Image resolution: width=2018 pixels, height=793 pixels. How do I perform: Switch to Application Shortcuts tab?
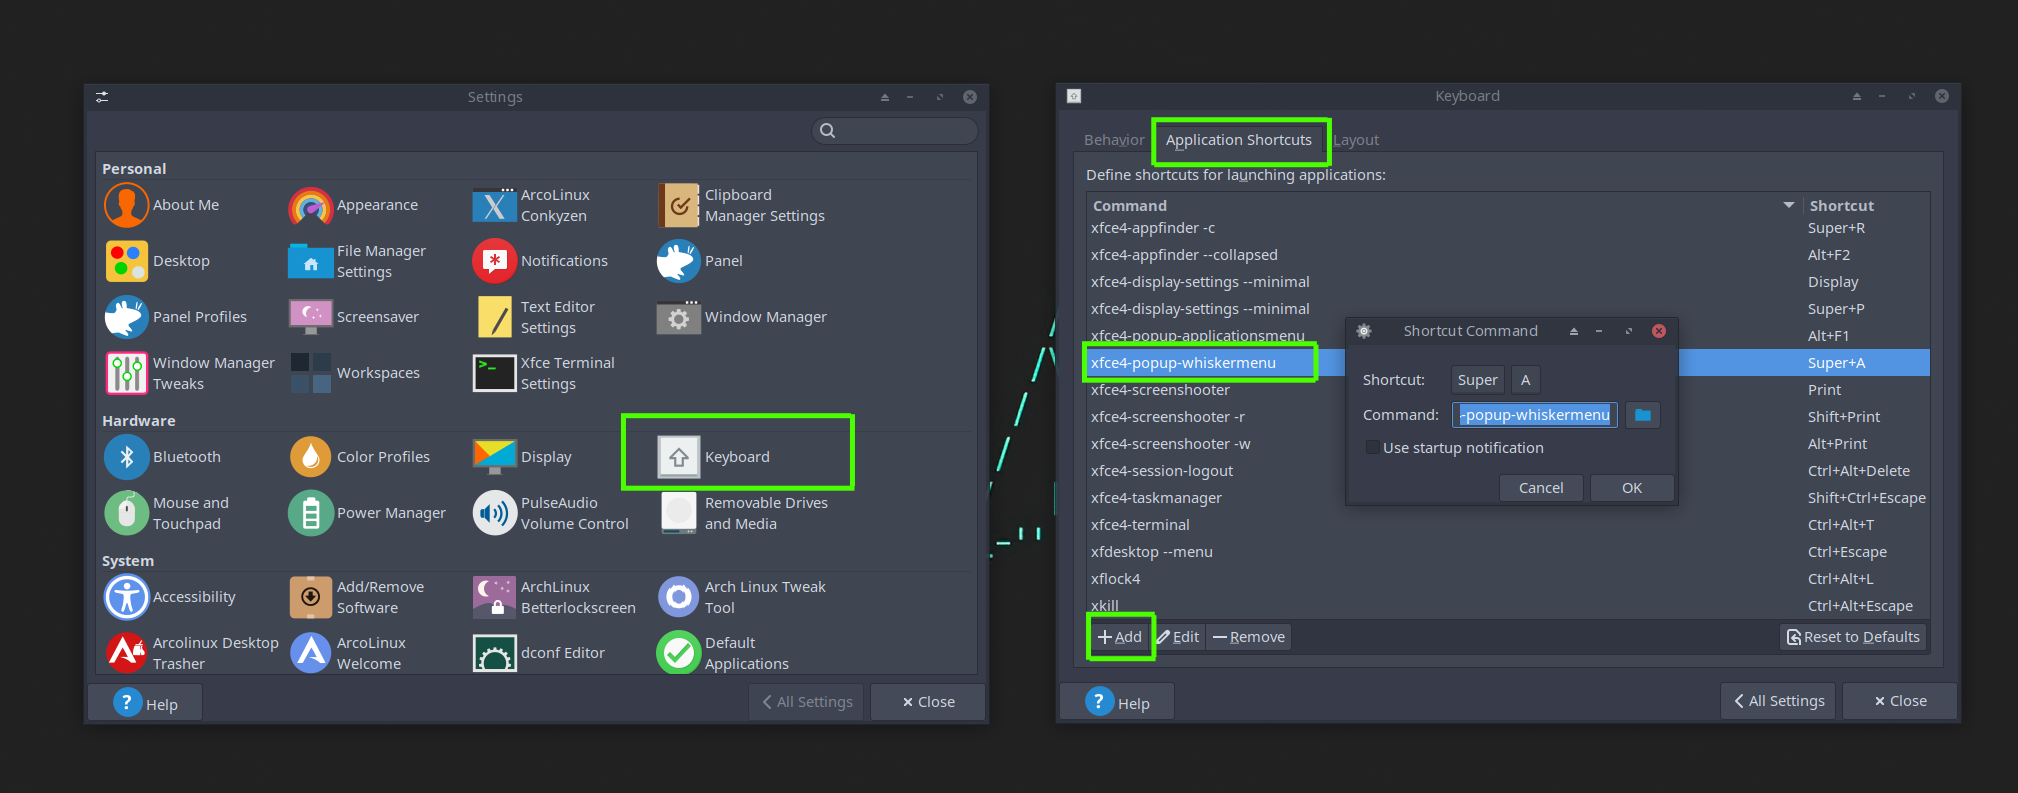click(1238, 140)
